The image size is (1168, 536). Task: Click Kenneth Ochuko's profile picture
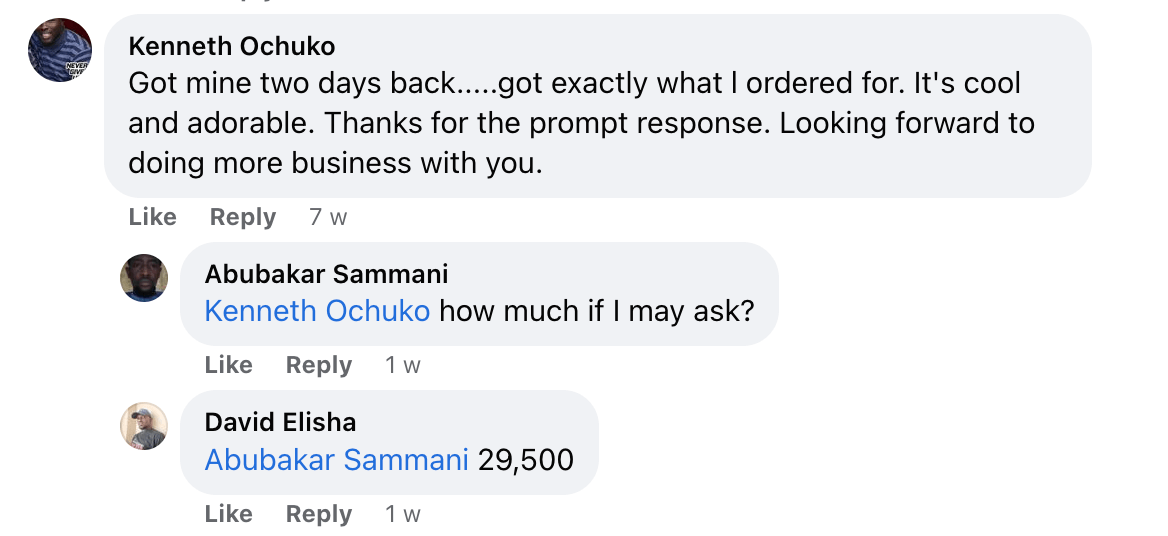click(60, 50)
